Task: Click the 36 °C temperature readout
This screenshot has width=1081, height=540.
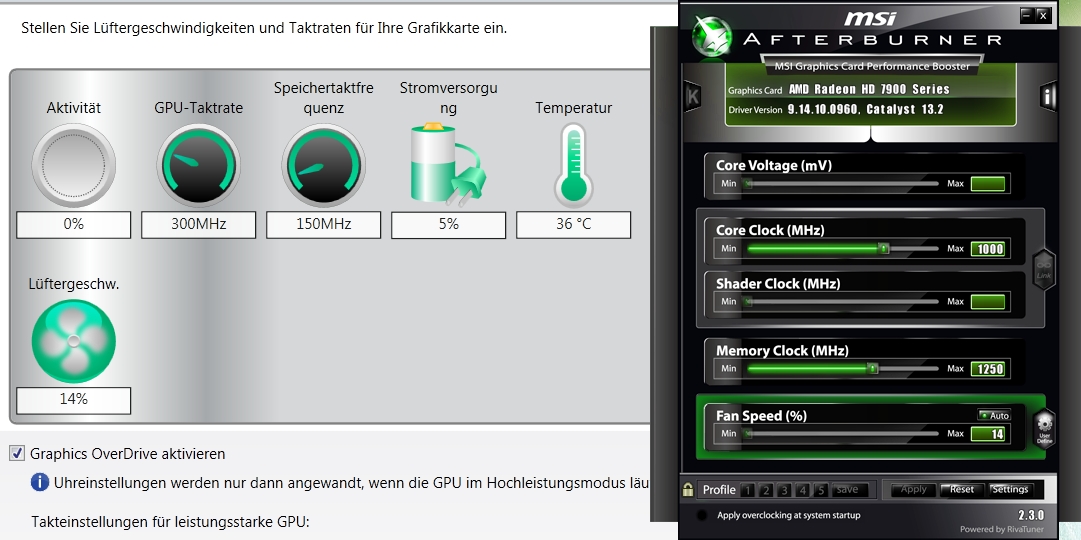Action: (x=573, y=225)
